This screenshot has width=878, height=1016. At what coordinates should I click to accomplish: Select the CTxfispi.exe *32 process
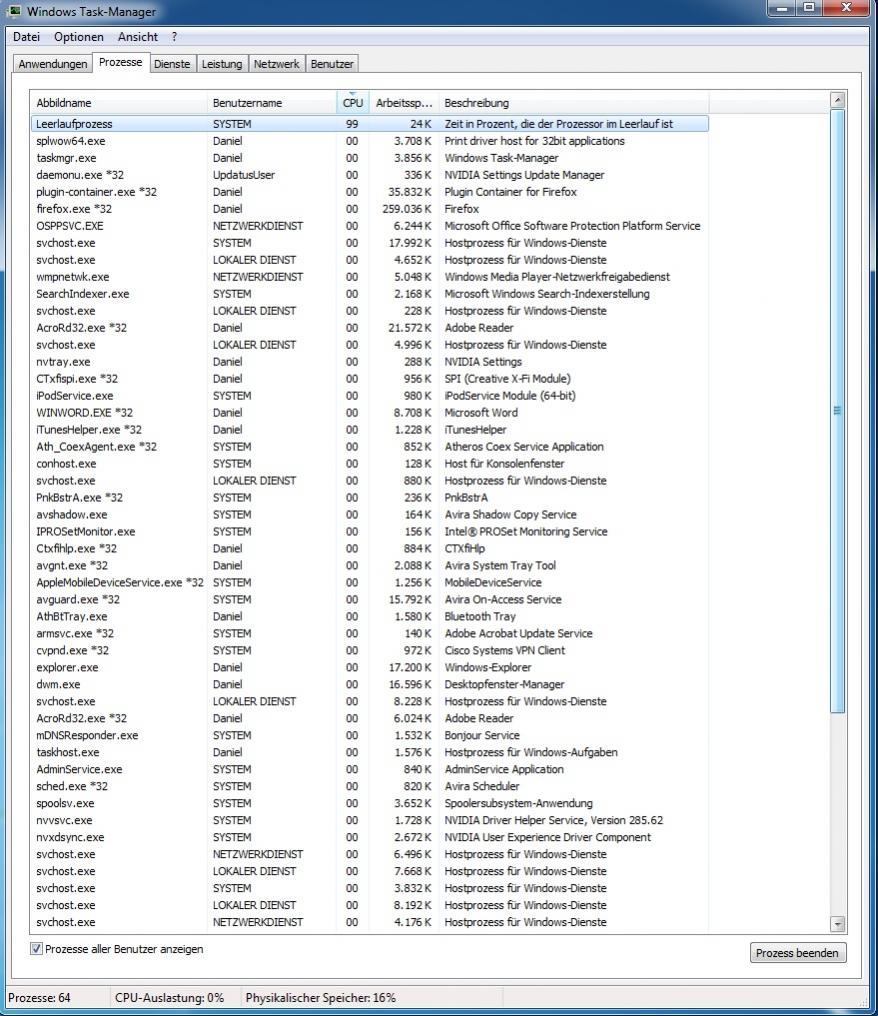pyautogui.click(x=369, y=378)
